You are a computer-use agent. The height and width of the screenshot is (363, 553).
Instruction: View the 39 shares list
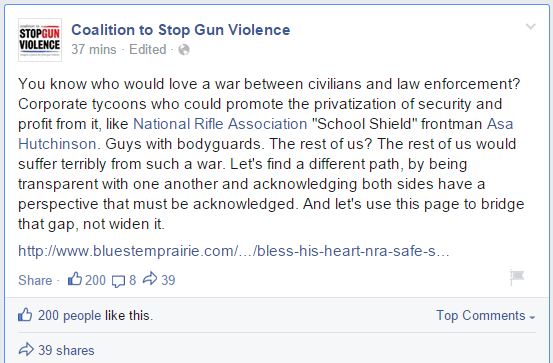tap(66, 350)
